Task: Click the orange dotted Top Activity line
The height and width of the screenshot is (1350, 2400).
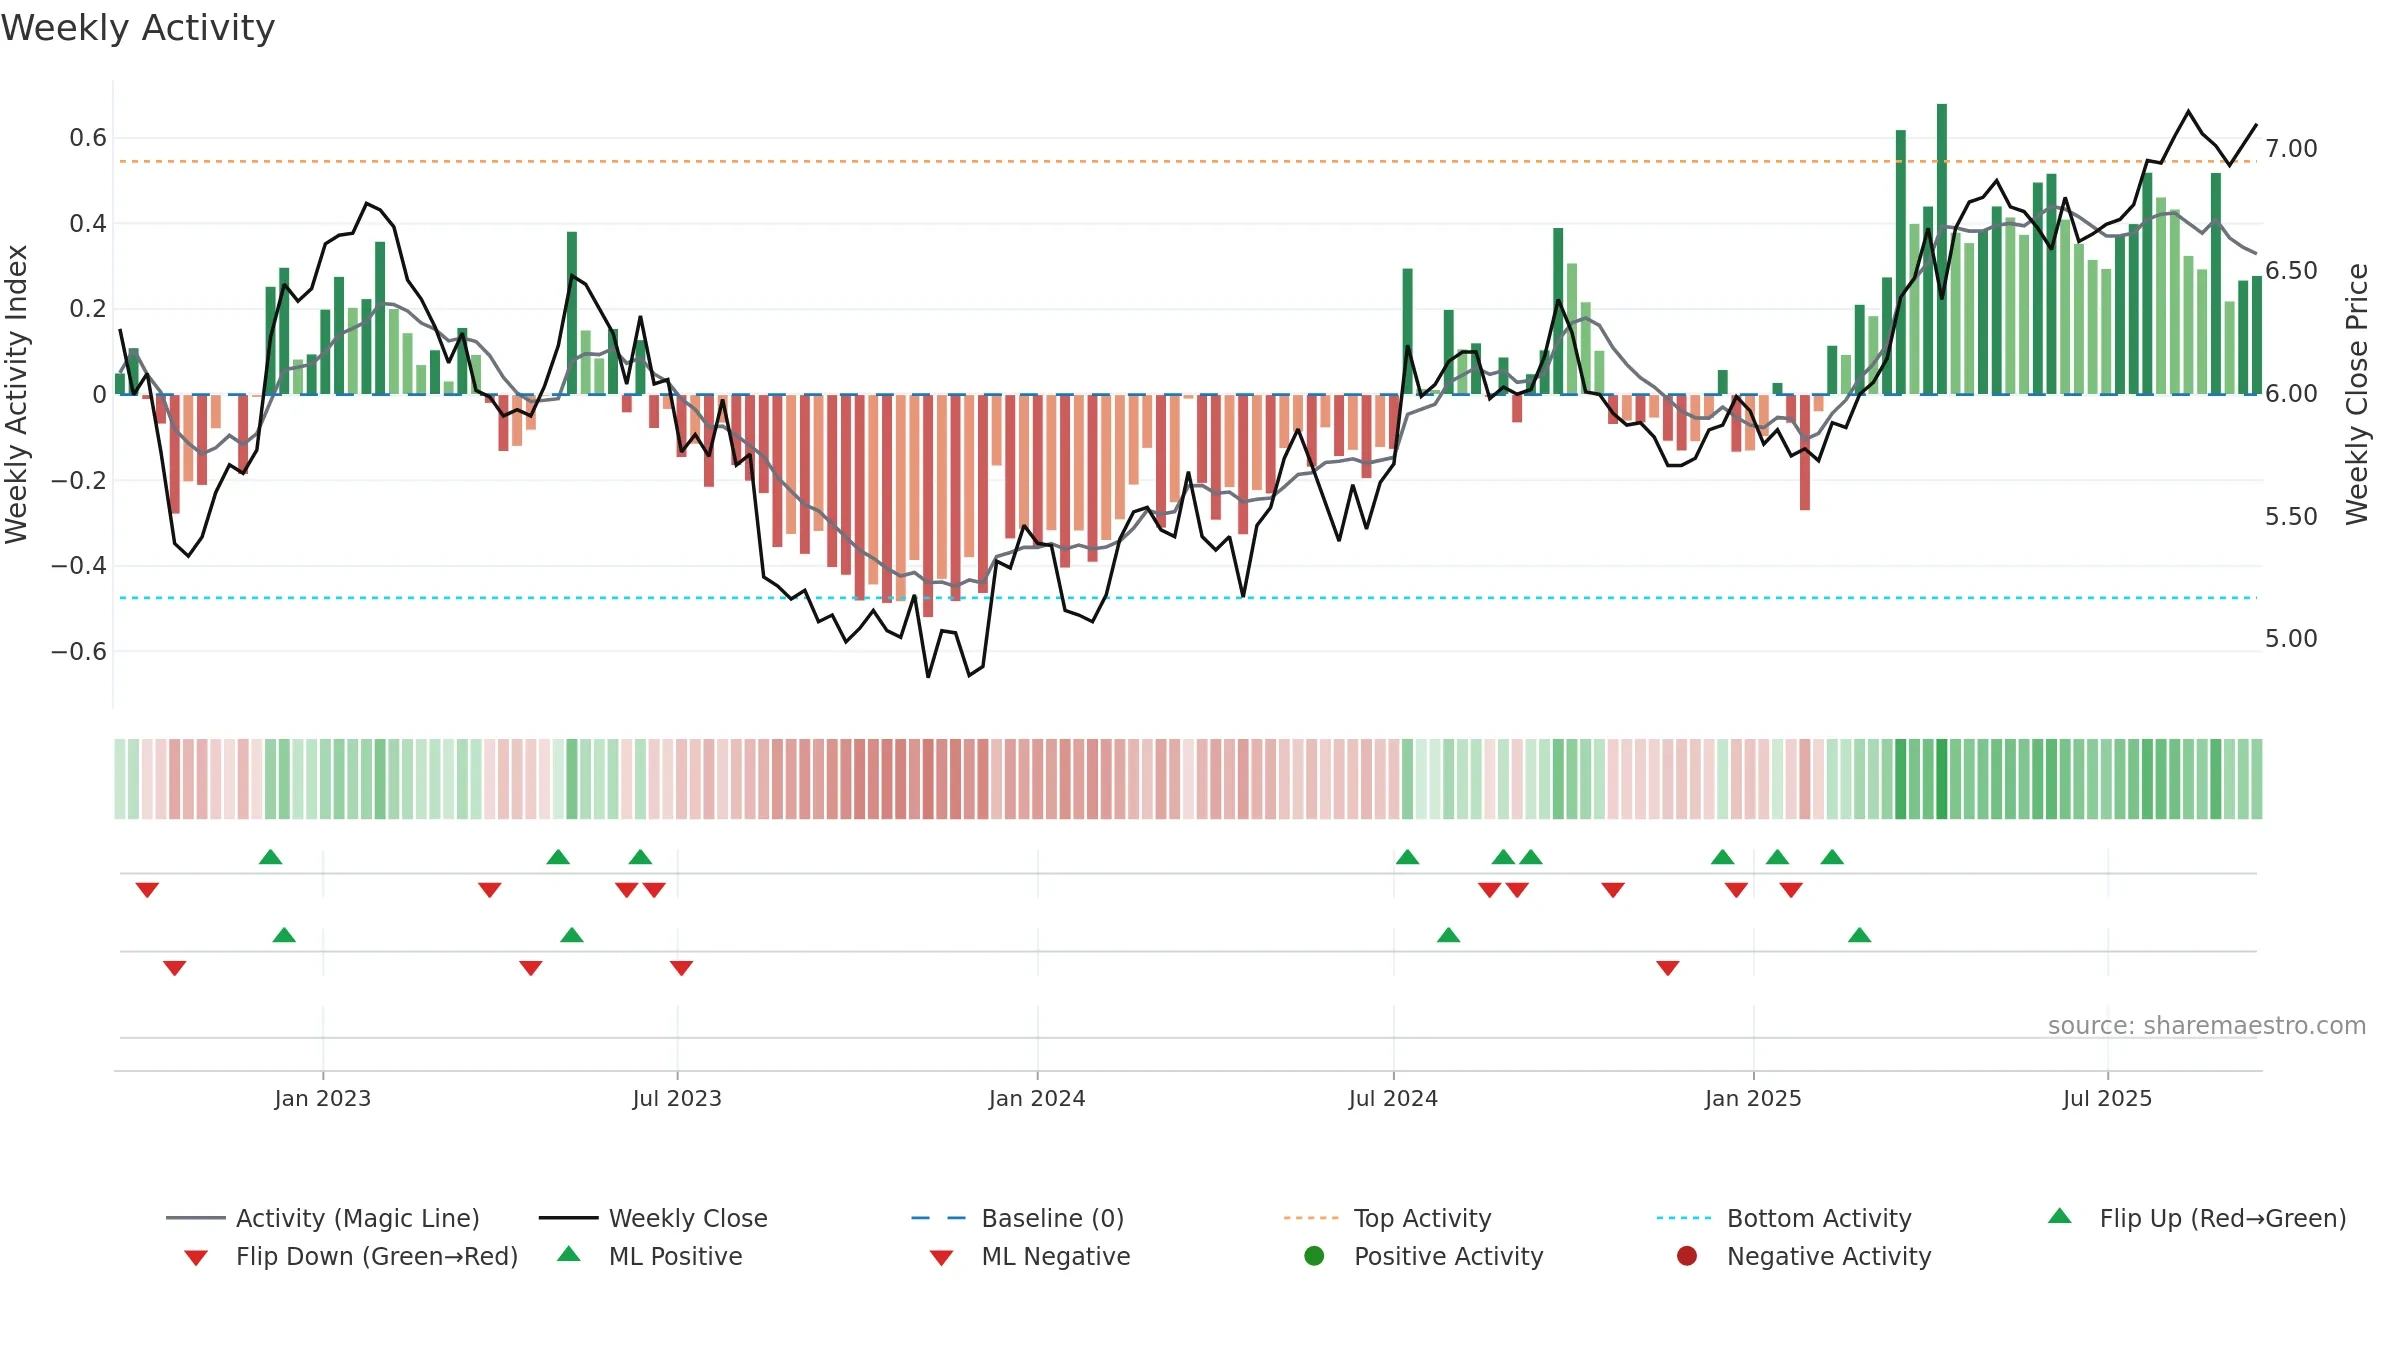Action: [x=1188, y=161]
